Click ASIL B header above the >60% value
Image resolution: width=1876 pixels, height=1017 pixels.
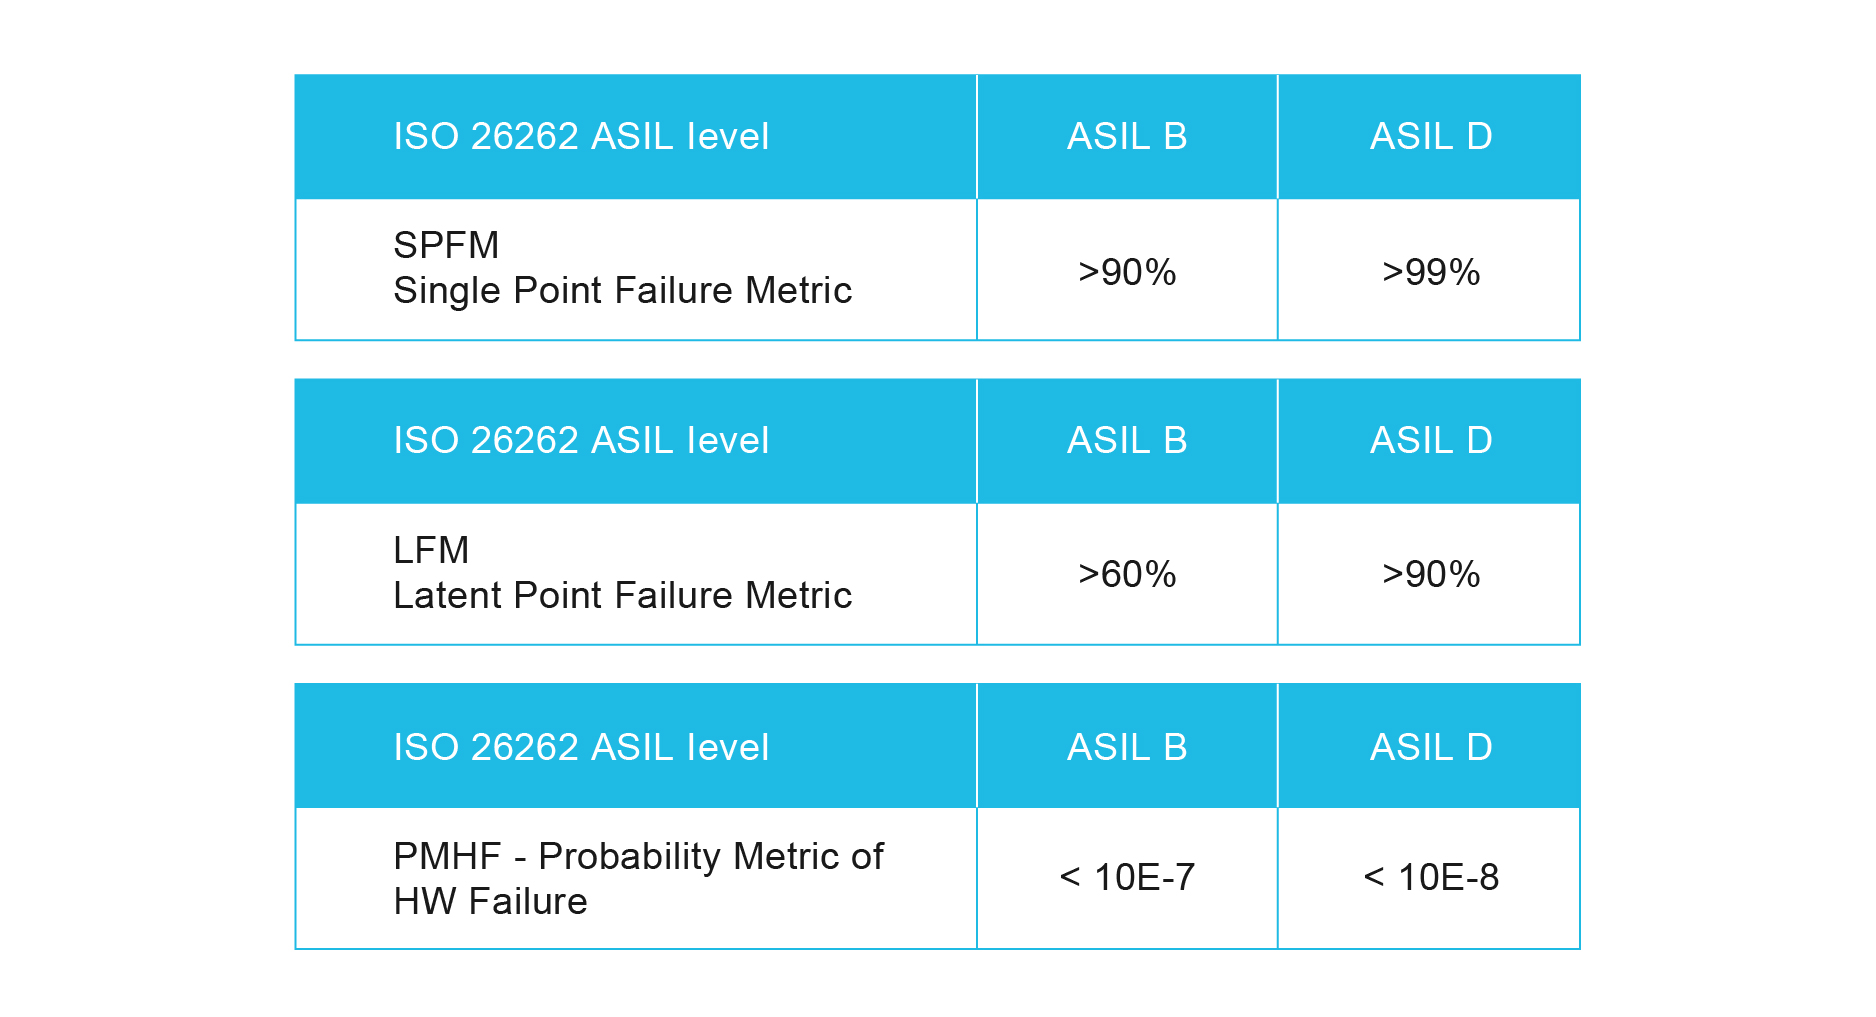coord(1127,441)
